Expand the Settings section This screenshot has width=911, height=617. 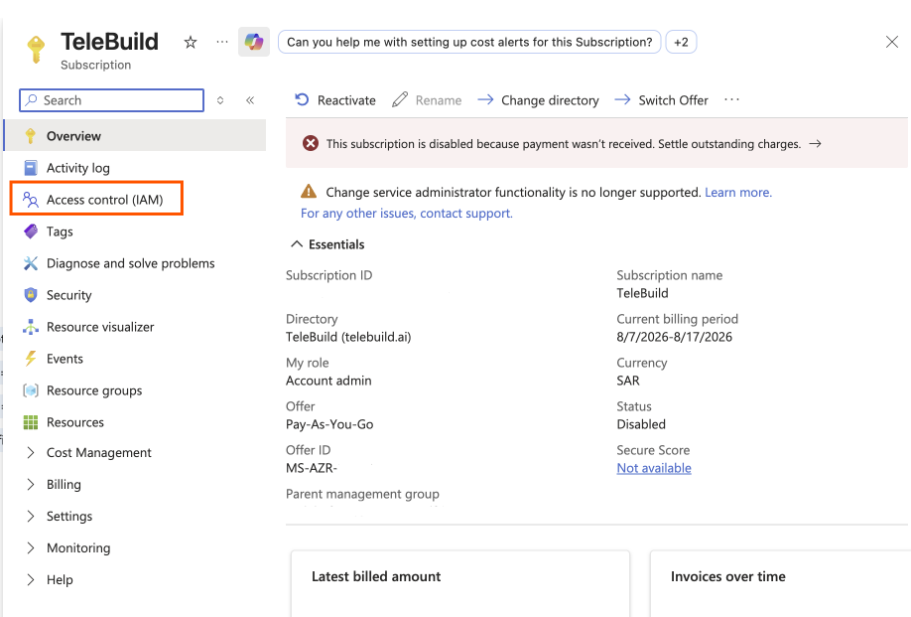click(31, 516)
